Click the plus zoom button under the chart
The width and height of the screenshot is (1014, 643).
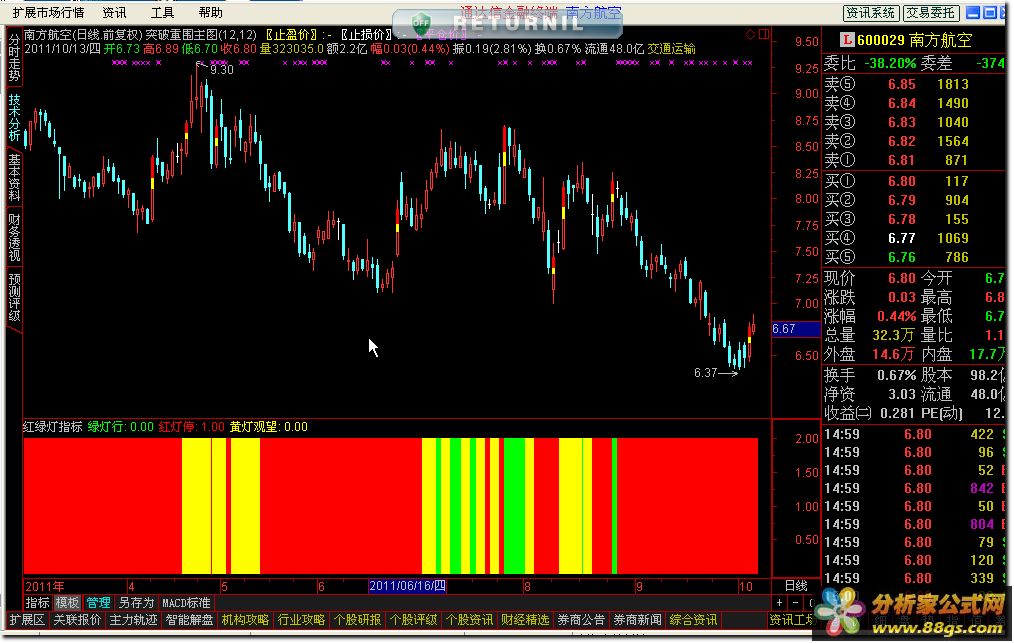click(x=780, y=603)
